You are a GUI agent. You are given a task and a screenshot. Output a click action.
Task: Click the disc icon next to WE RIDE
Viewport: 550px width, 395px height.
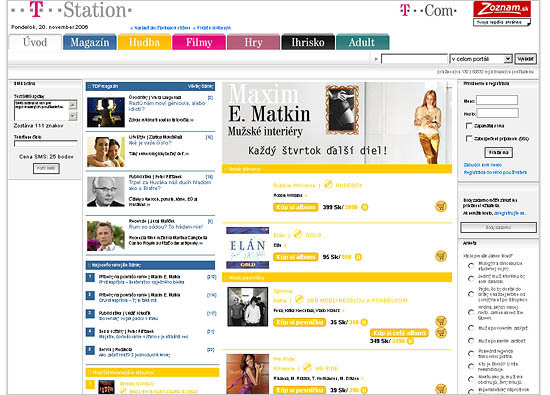[x=307, y=367]
